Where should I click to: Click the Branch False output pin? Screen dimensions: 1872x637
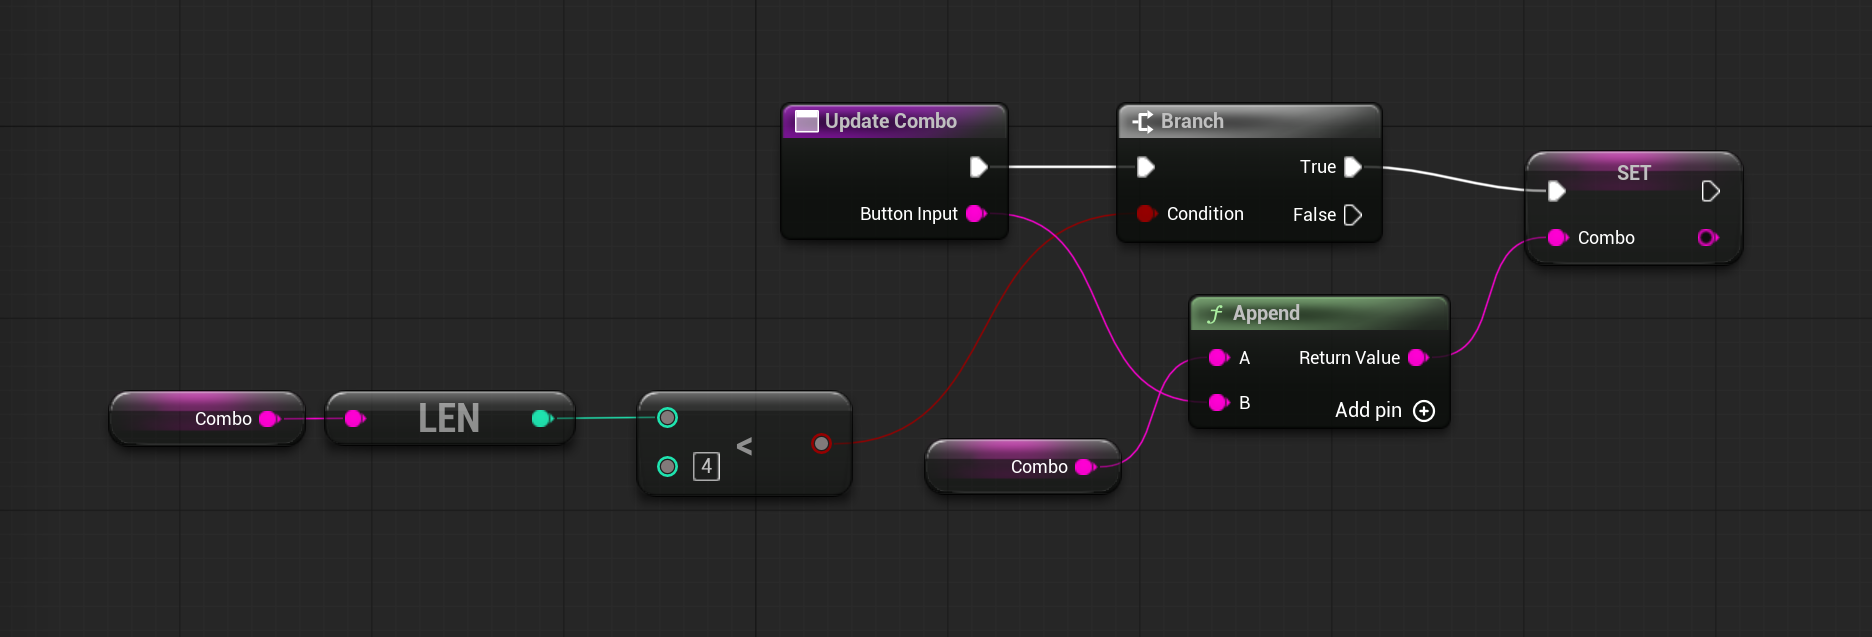1352,215
